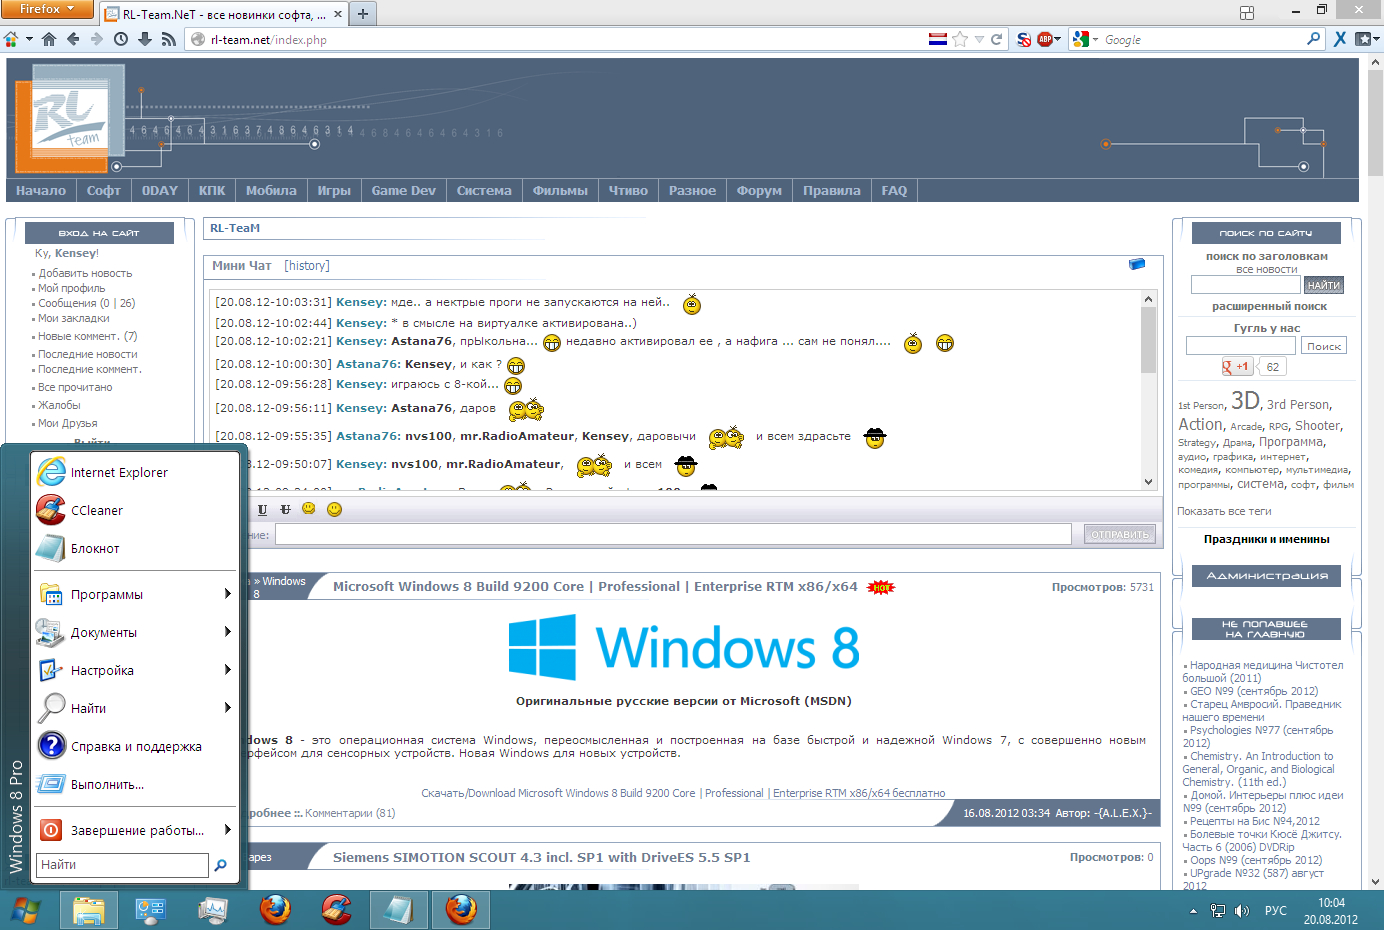Open the Фильмы site menu item

pos(560,190)
